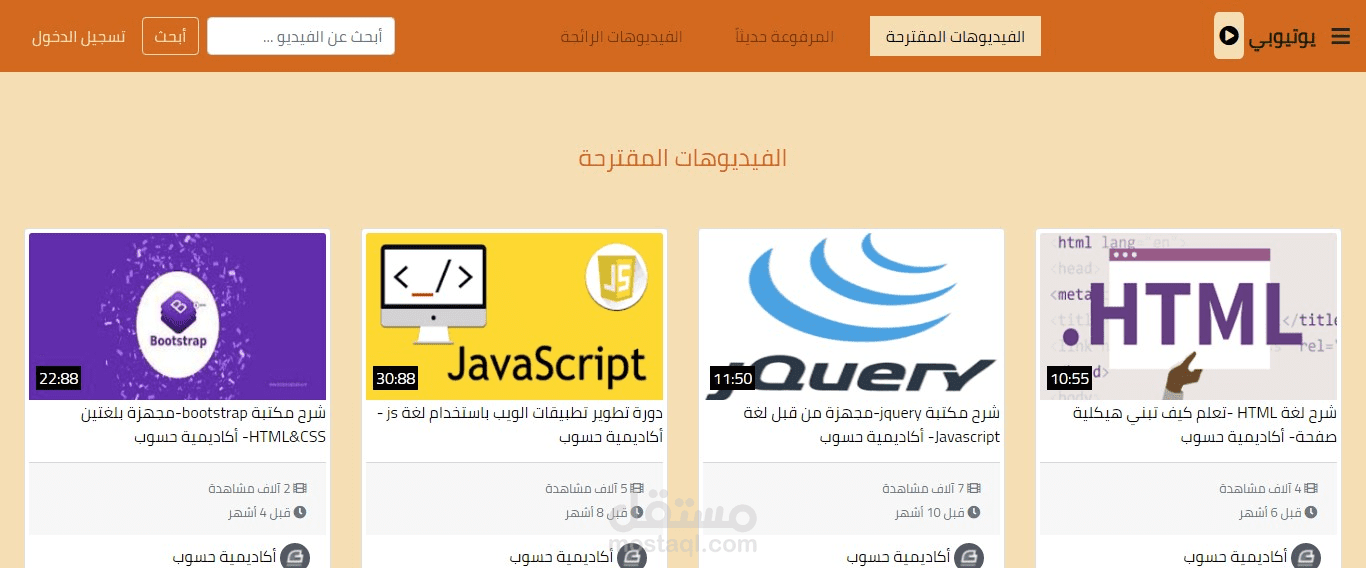This screenshot has width=1366, height=568.
Task: Open أكاديمية حسوب channel on HTML card
Action: pos(1235,557)
